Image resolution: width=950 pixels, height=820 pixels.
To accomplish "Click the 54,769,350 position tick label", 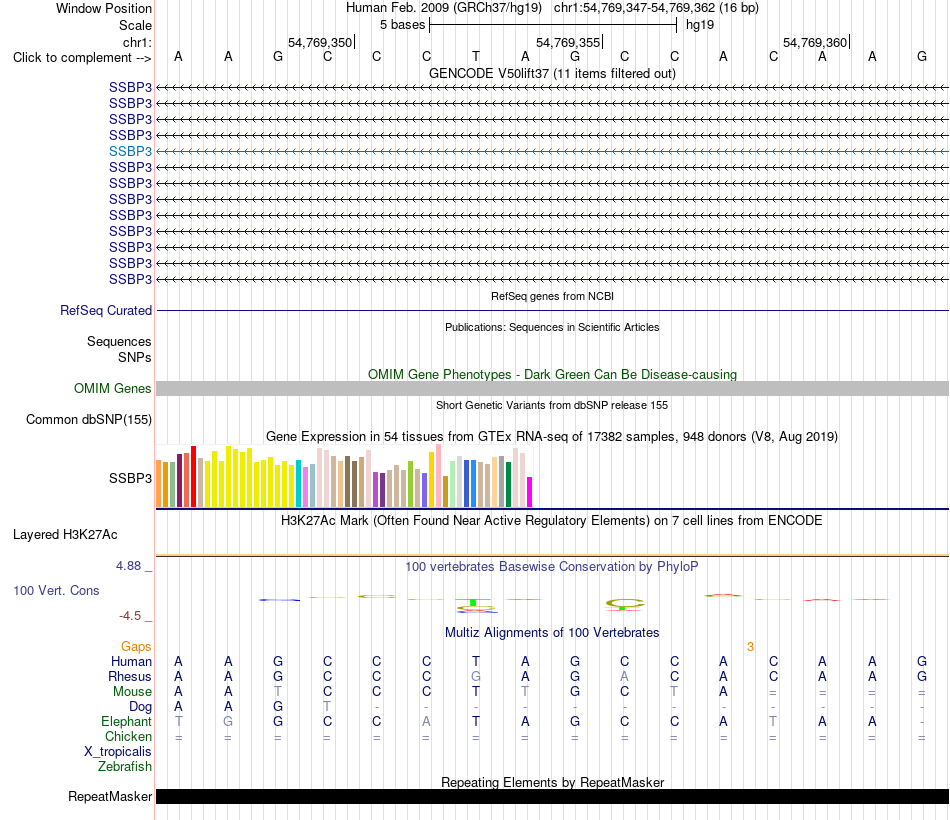I will pos(319,42).
